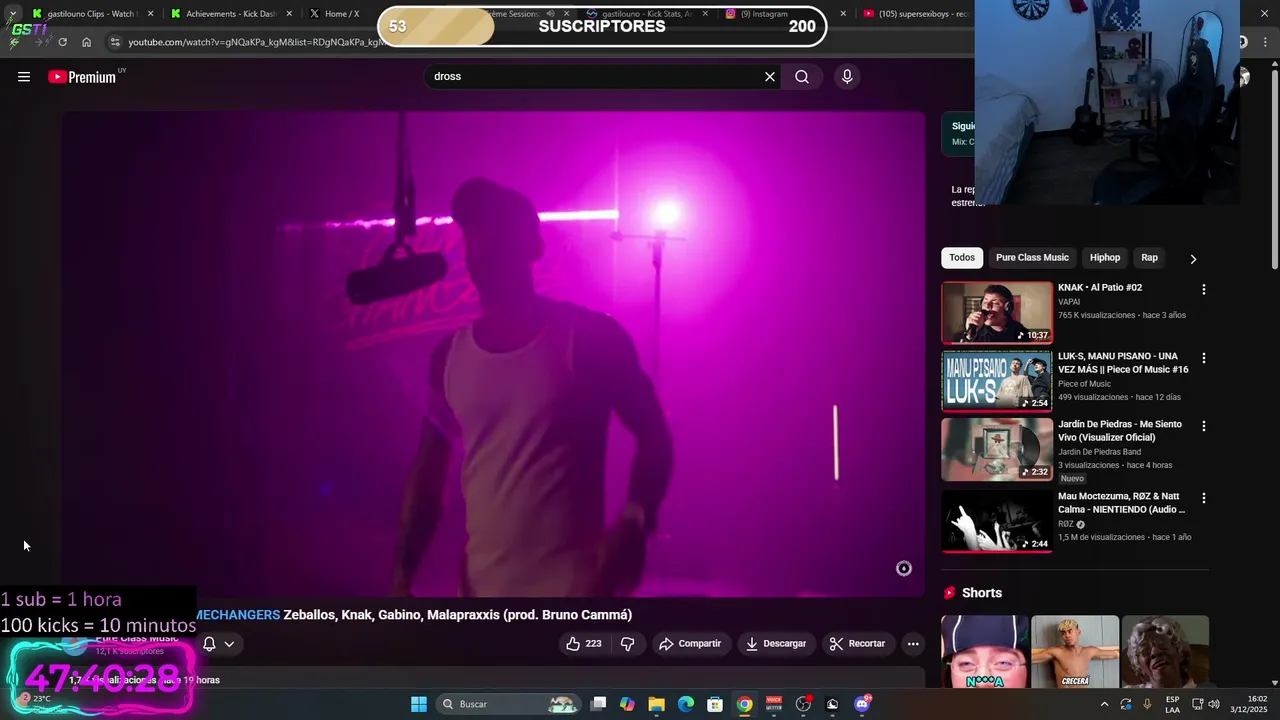Open Voicemeeter from the taskbar
This screenshot has width=1280, height=720.
(x=774, y=704)
